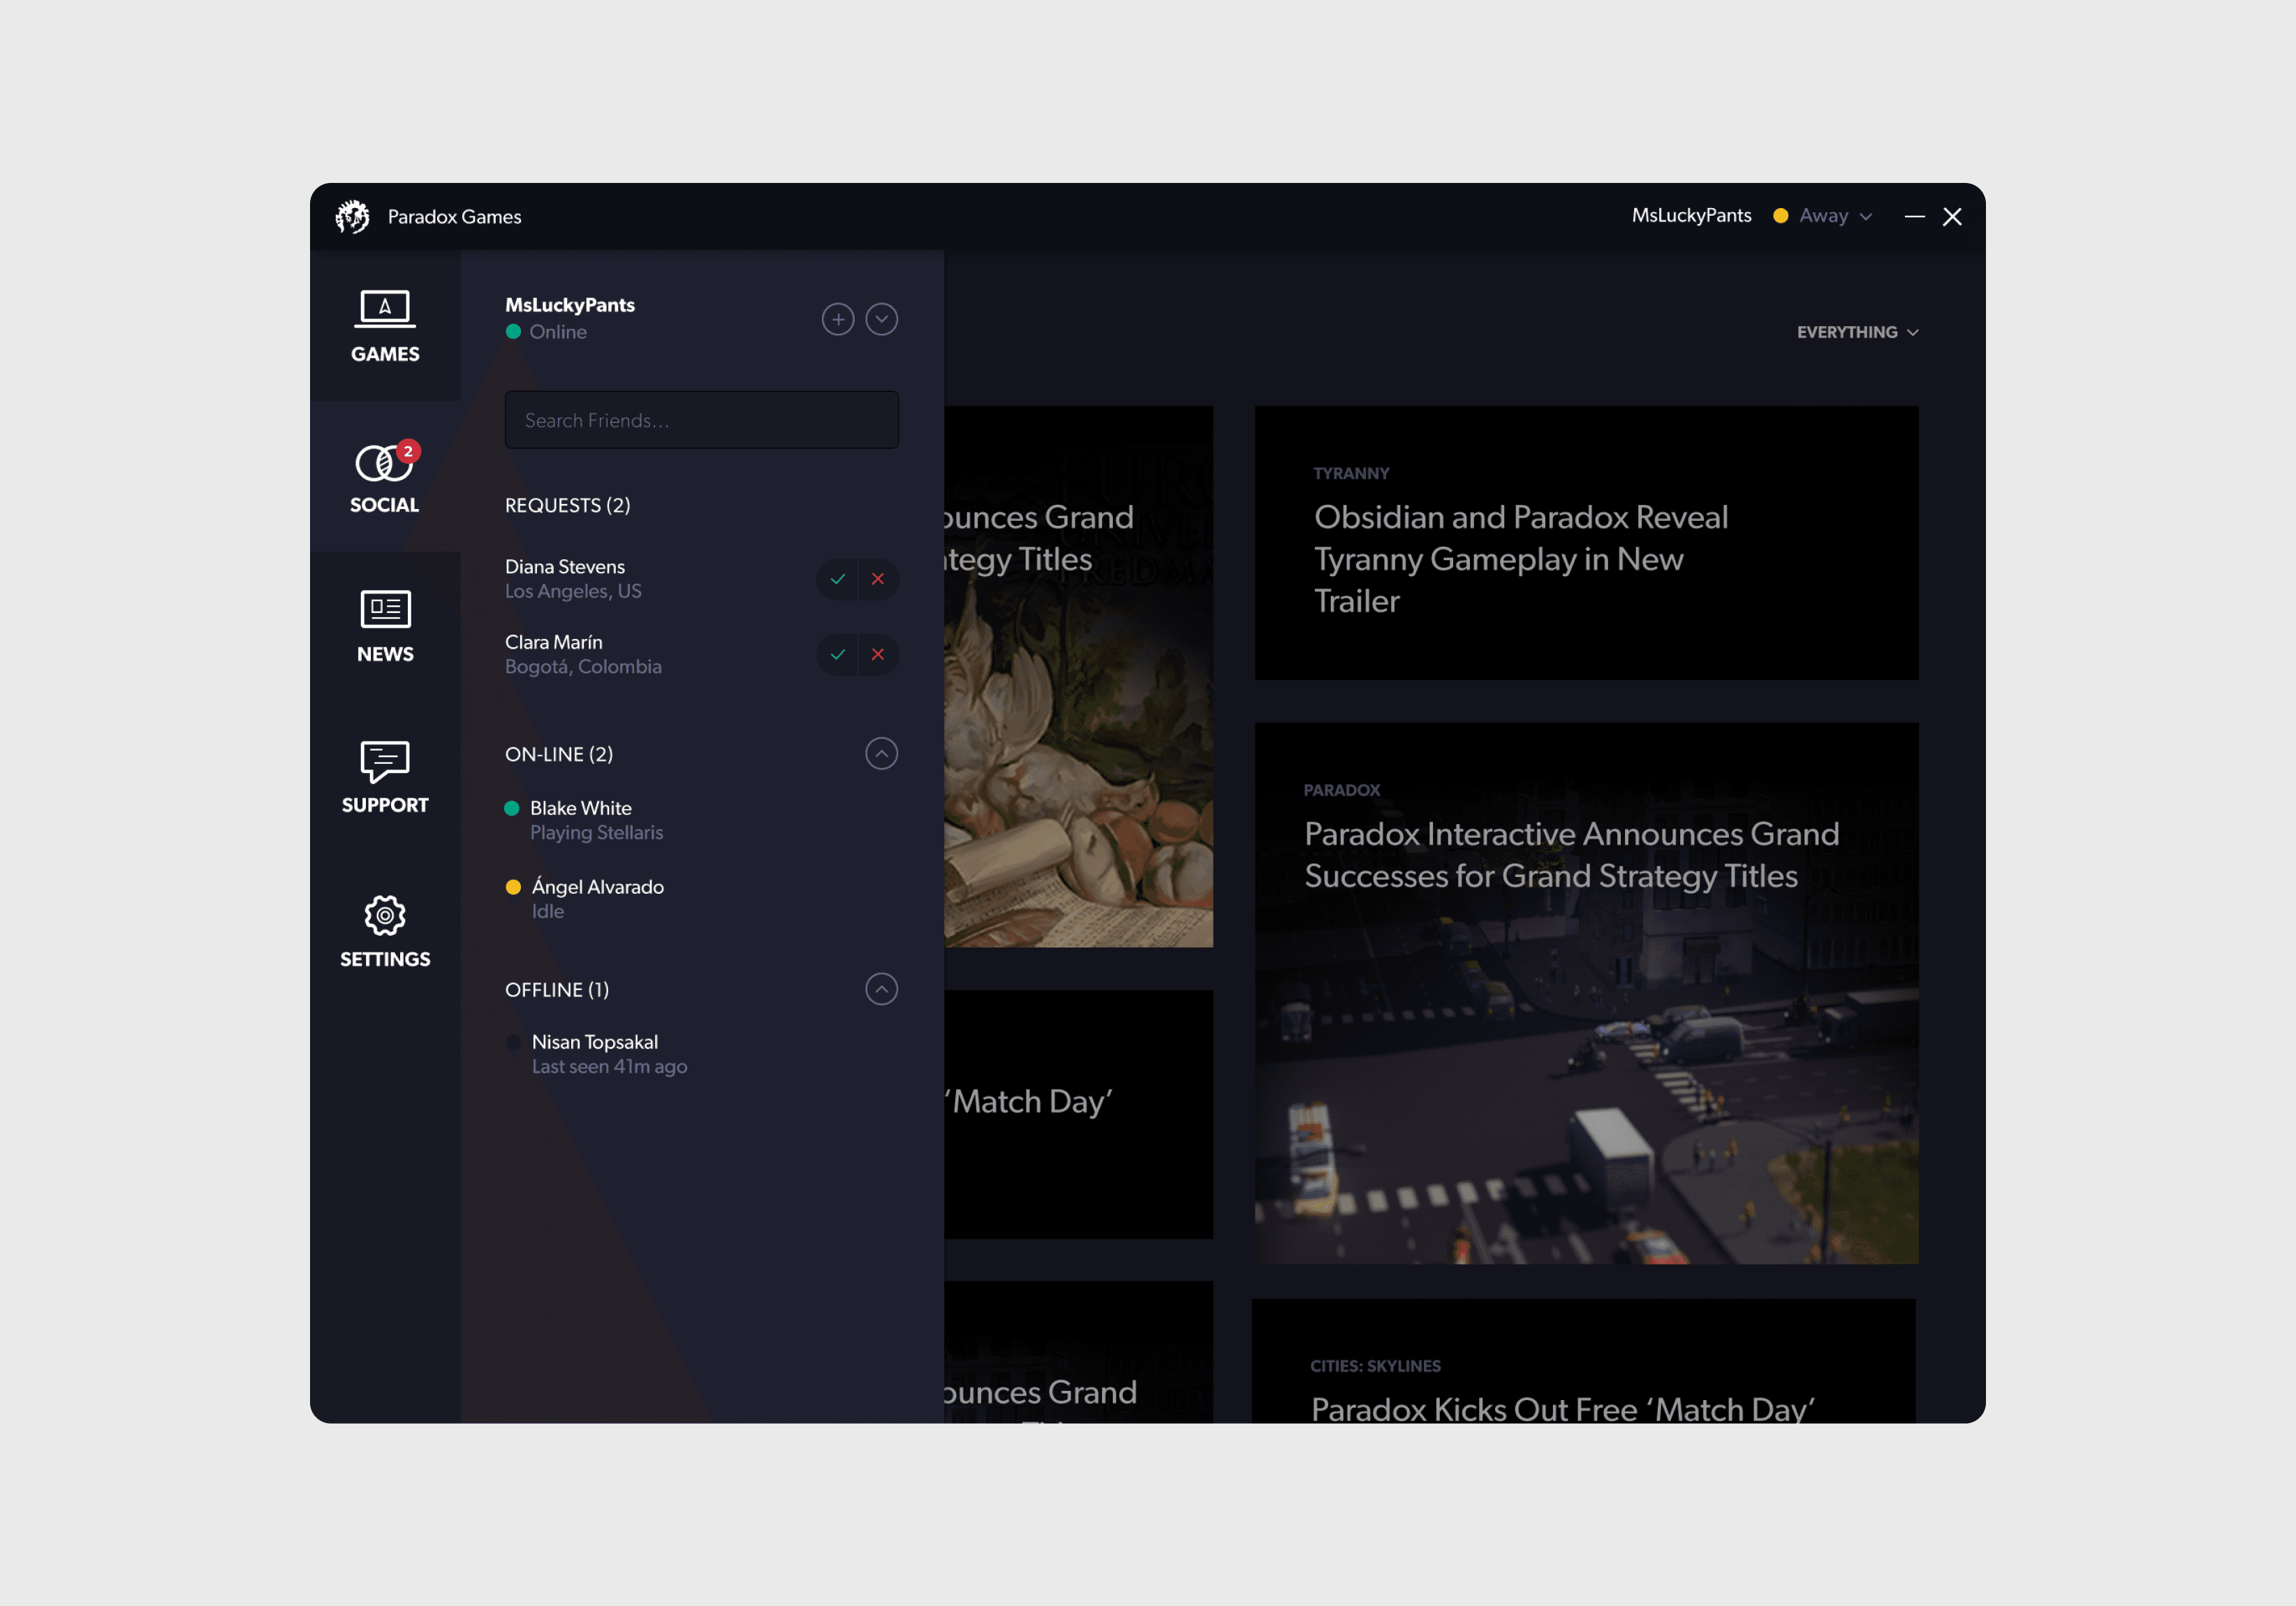Accept Diana Stevens' friend request
The image size is (2296, 1606).
click(x=838, y=579)
